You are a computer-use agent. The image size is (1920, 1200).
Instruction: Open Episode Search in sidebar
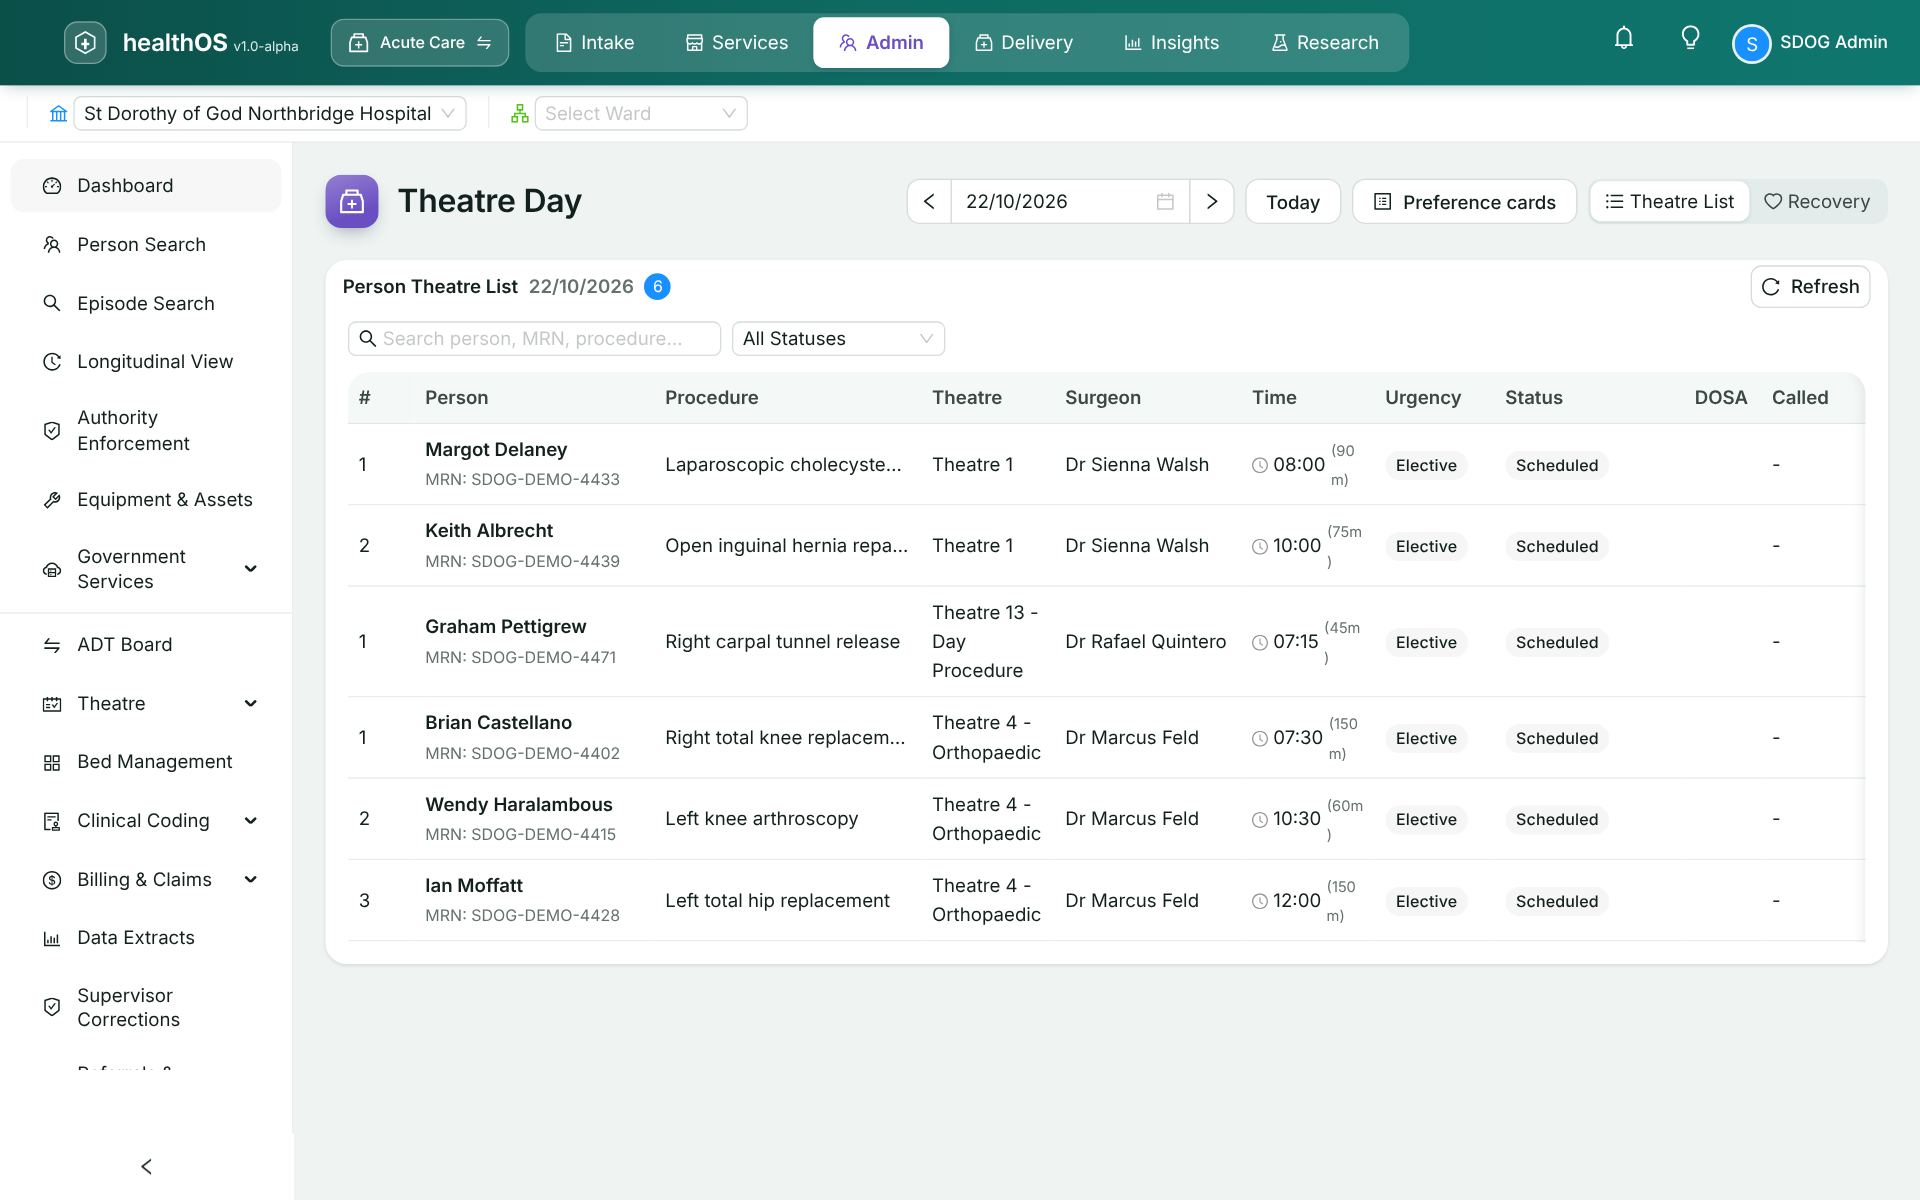coord(146,304)
